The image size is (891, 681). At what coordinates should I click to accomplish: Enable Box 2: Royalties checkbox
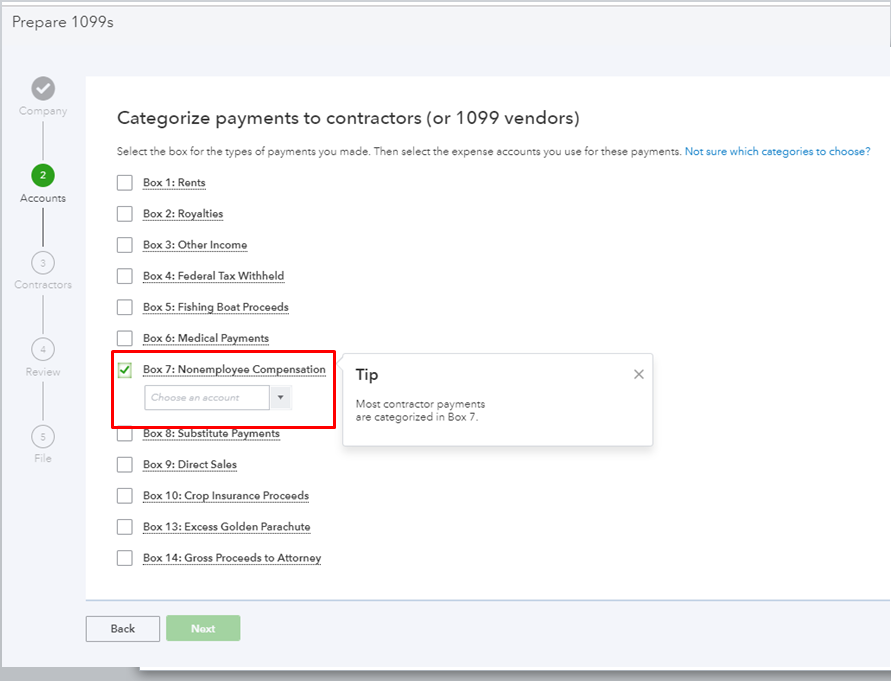pyautogui.click(x=125, y=214)
